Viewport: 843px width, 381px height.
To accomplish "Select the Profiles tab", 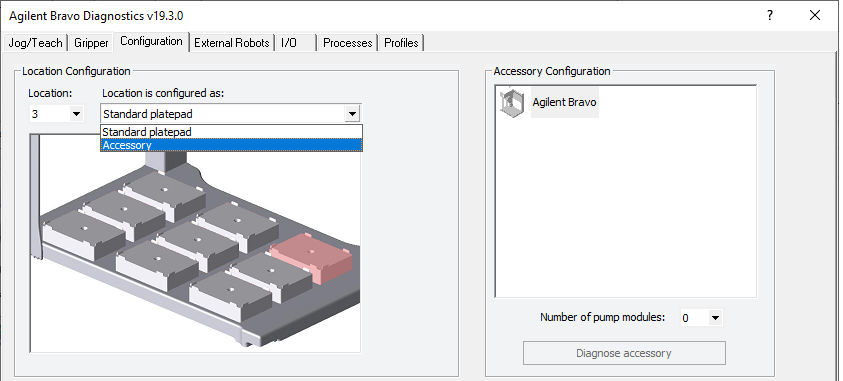I will [x=401, y=43].
